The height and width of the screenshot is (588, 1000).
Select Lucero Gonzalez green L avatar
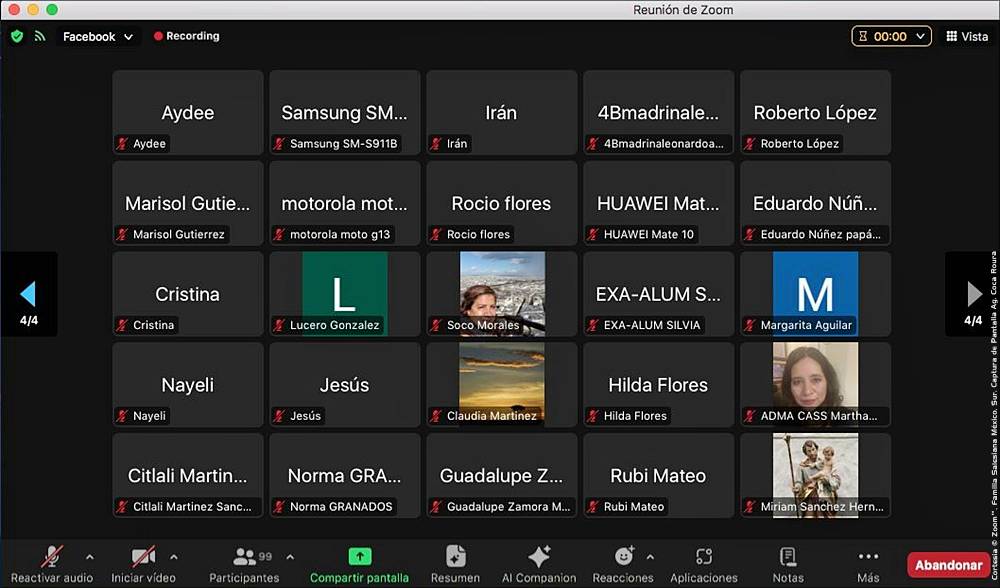(344, 294)
